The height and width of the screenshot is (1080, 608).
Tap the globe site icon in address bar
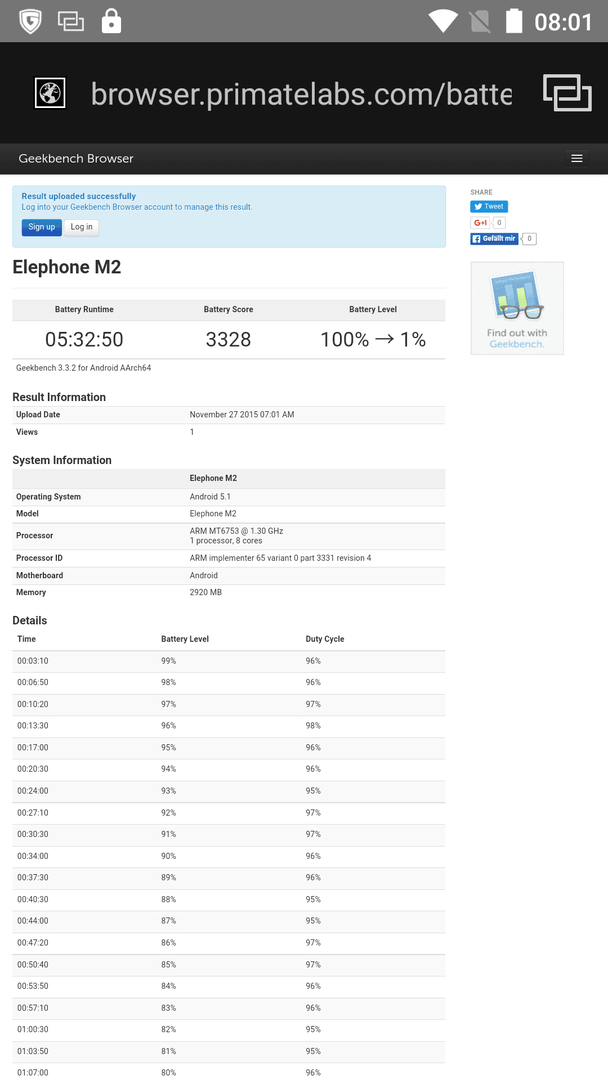tap(50, 92)
